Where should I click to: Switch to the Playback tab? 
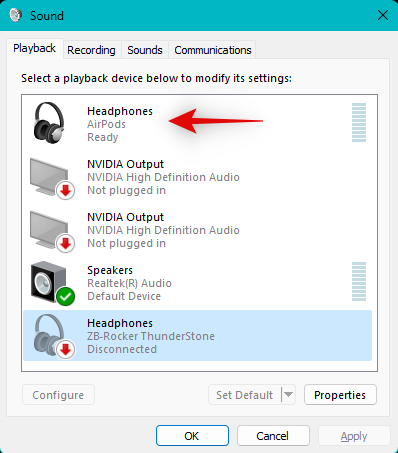click(34, 49)
